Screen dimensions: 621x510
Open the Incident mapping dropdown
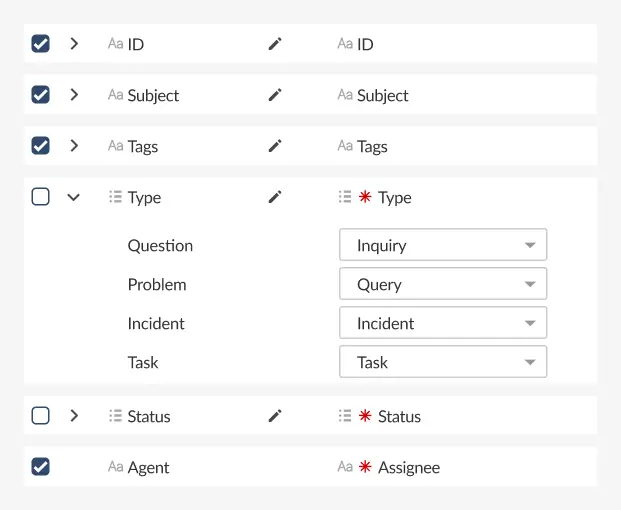coord(443,323)
